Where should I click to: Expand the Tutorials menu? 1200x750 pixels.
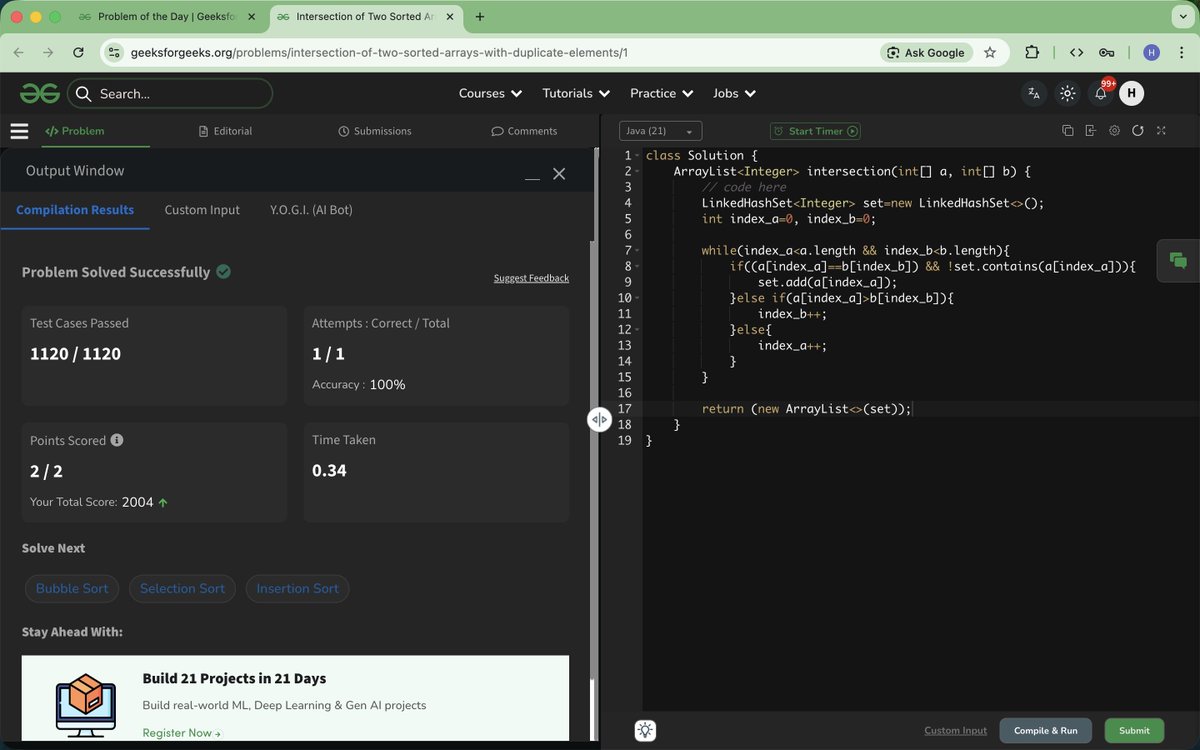pyautogui.click(x=576, y=93)
